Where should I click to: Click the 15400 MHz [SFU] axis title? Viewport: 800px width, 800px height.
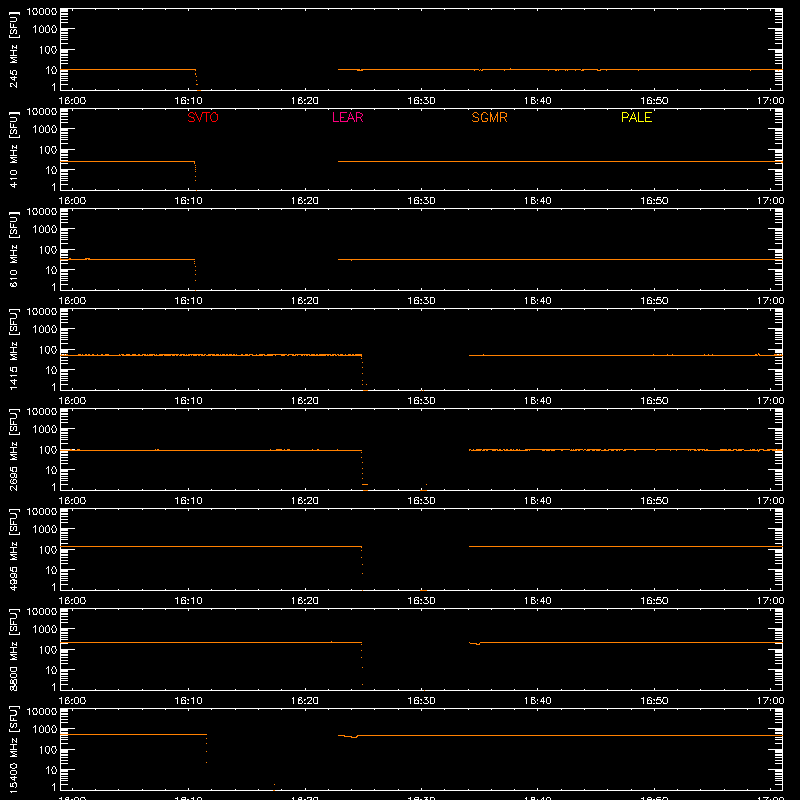[13, 750]
